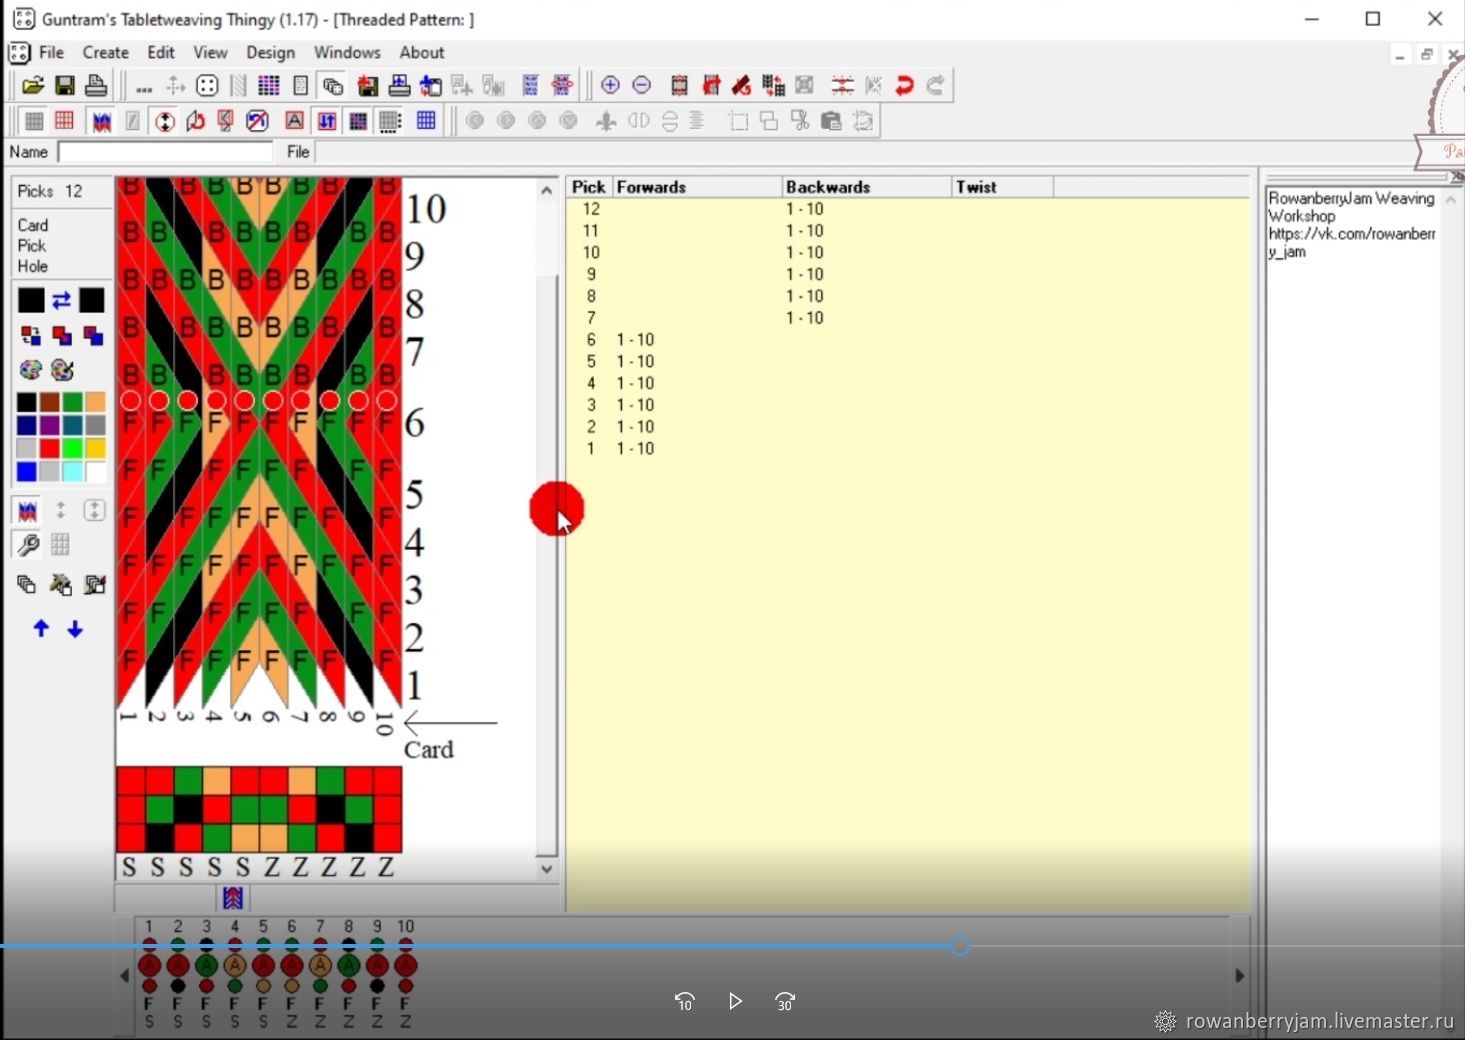Open the colour palette icon
The image size is (1465, 1040).
coord(30,370)
